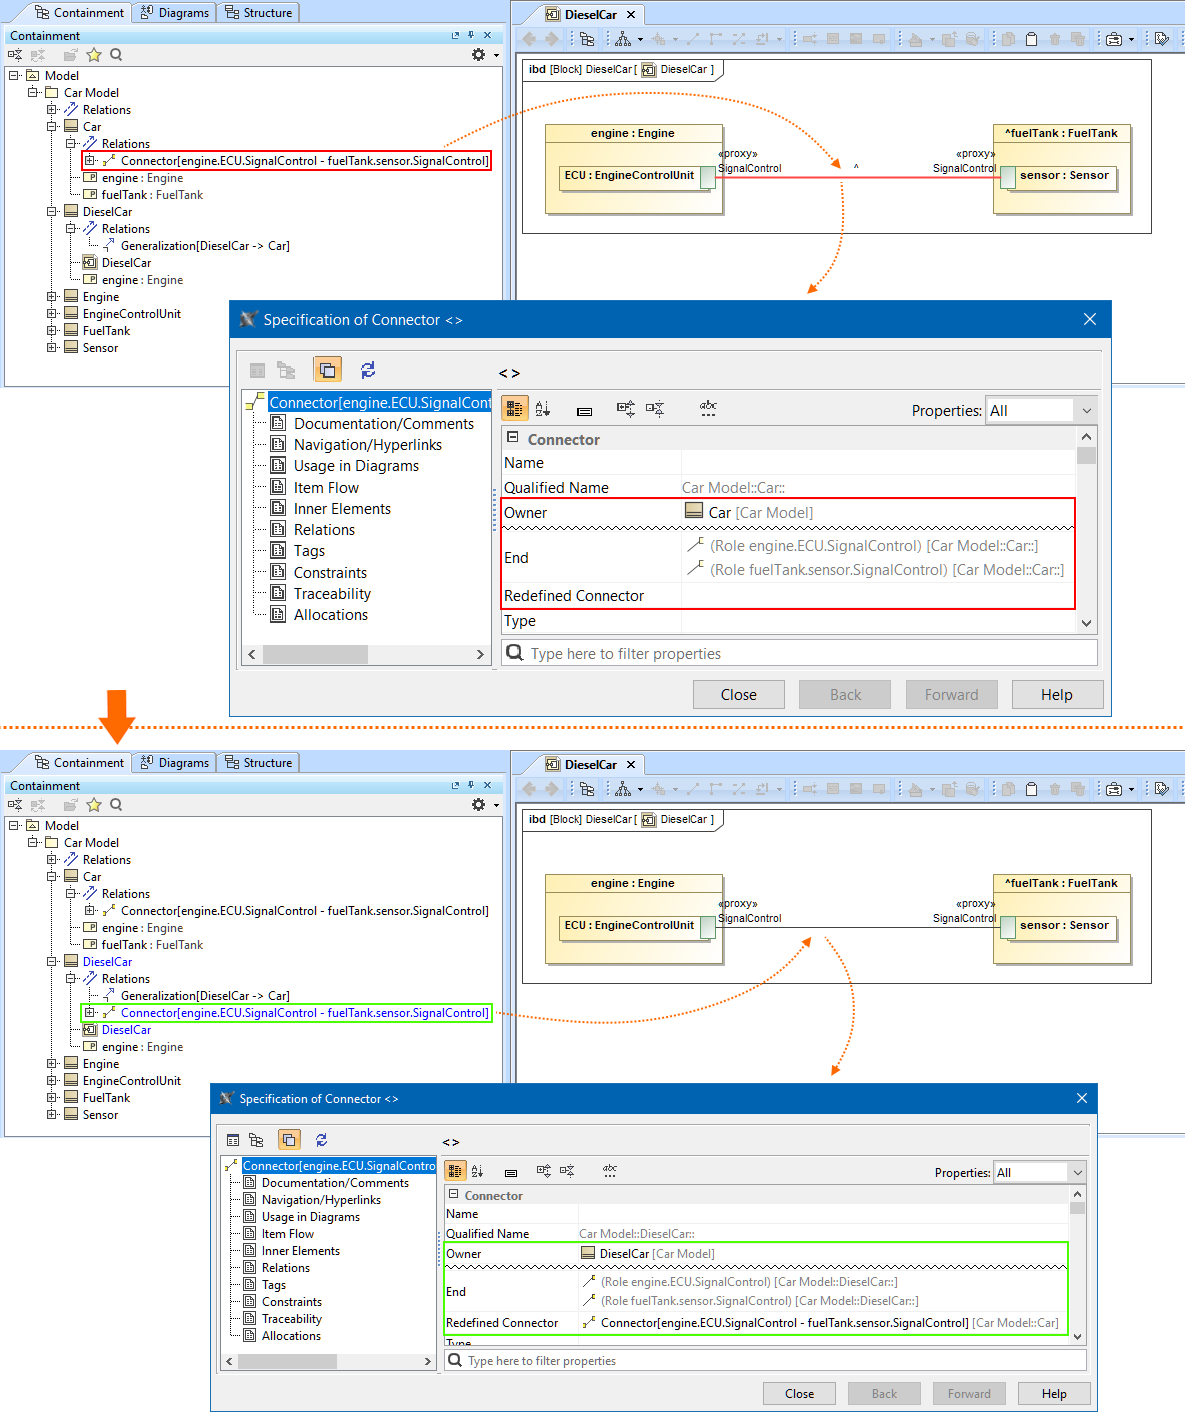Click the Help button in the top dialog
This screenshot has height=1412, width=1185.
point(1057,695)
